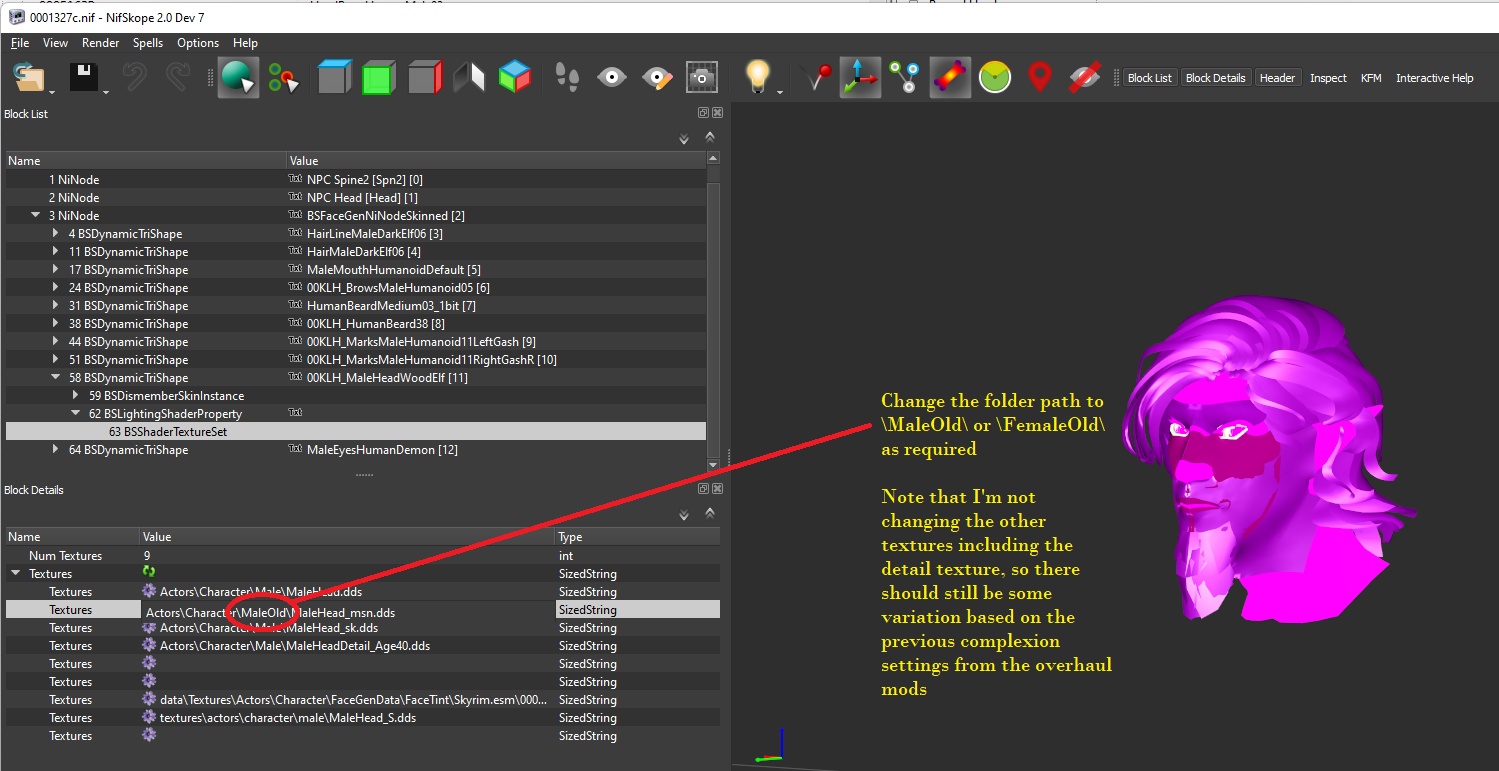
Task: Click the Type column header in Block Details
Action: tap(637, 537)
